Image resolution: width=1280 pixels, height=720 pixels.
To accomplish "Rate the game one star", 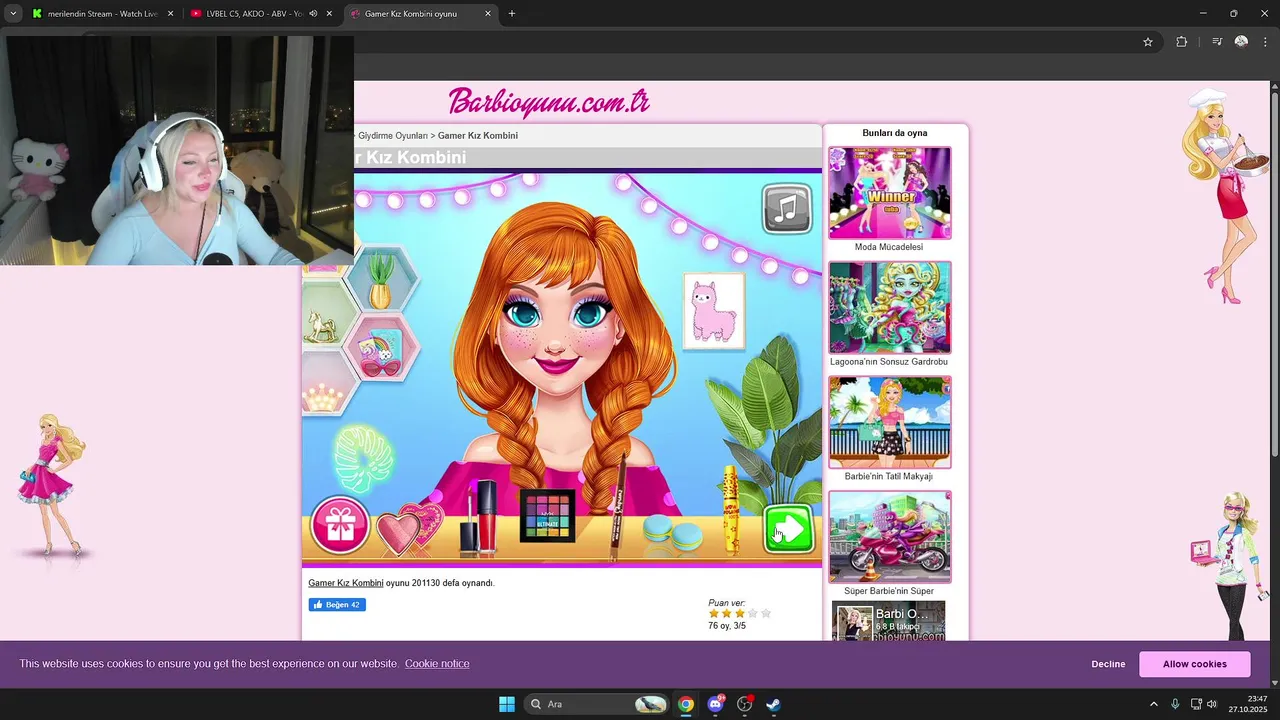I will pos(714,614).
